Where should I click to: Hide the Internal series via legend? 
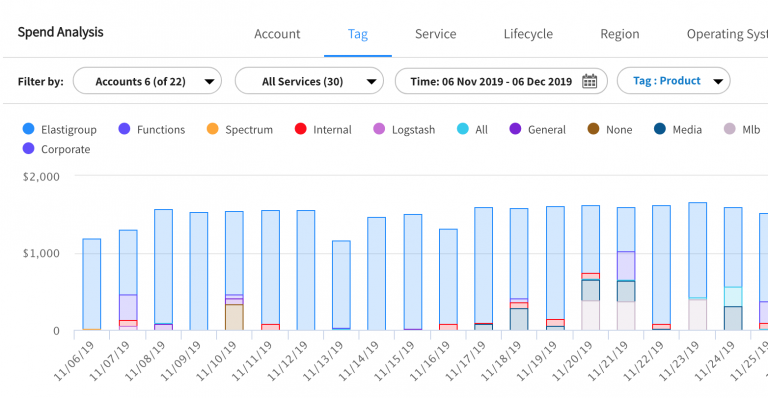click(x=323, y=129)
